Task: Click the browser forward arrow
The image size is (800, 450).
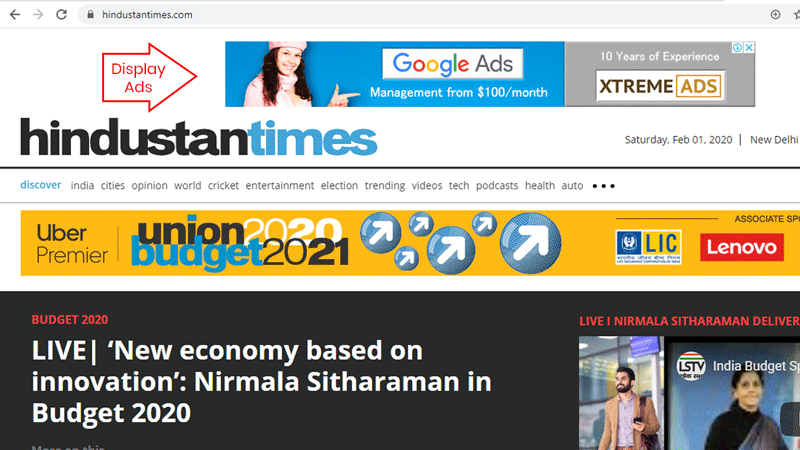Action: point(38,14)
